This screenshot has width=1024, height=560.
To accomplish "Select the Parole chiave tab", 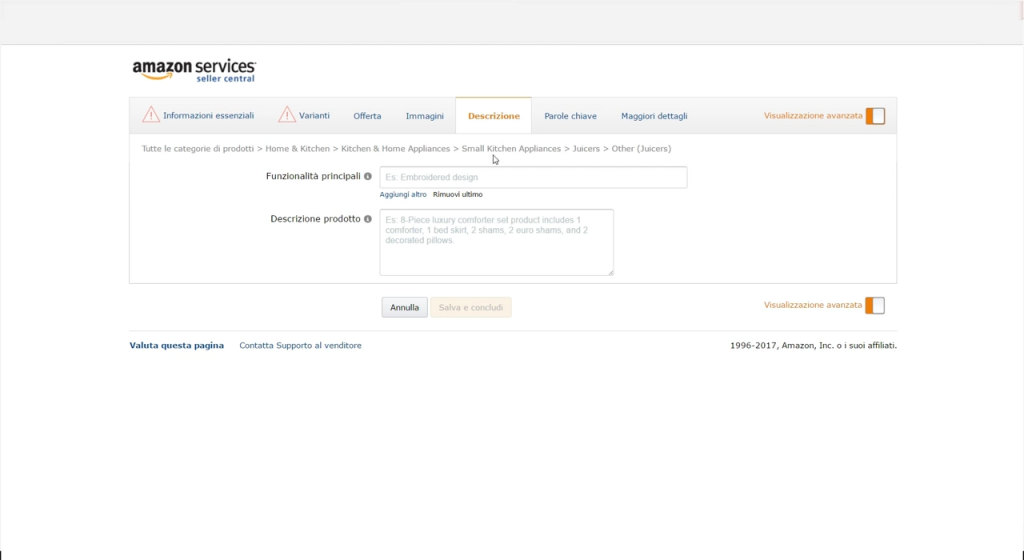I will (570, 116).
